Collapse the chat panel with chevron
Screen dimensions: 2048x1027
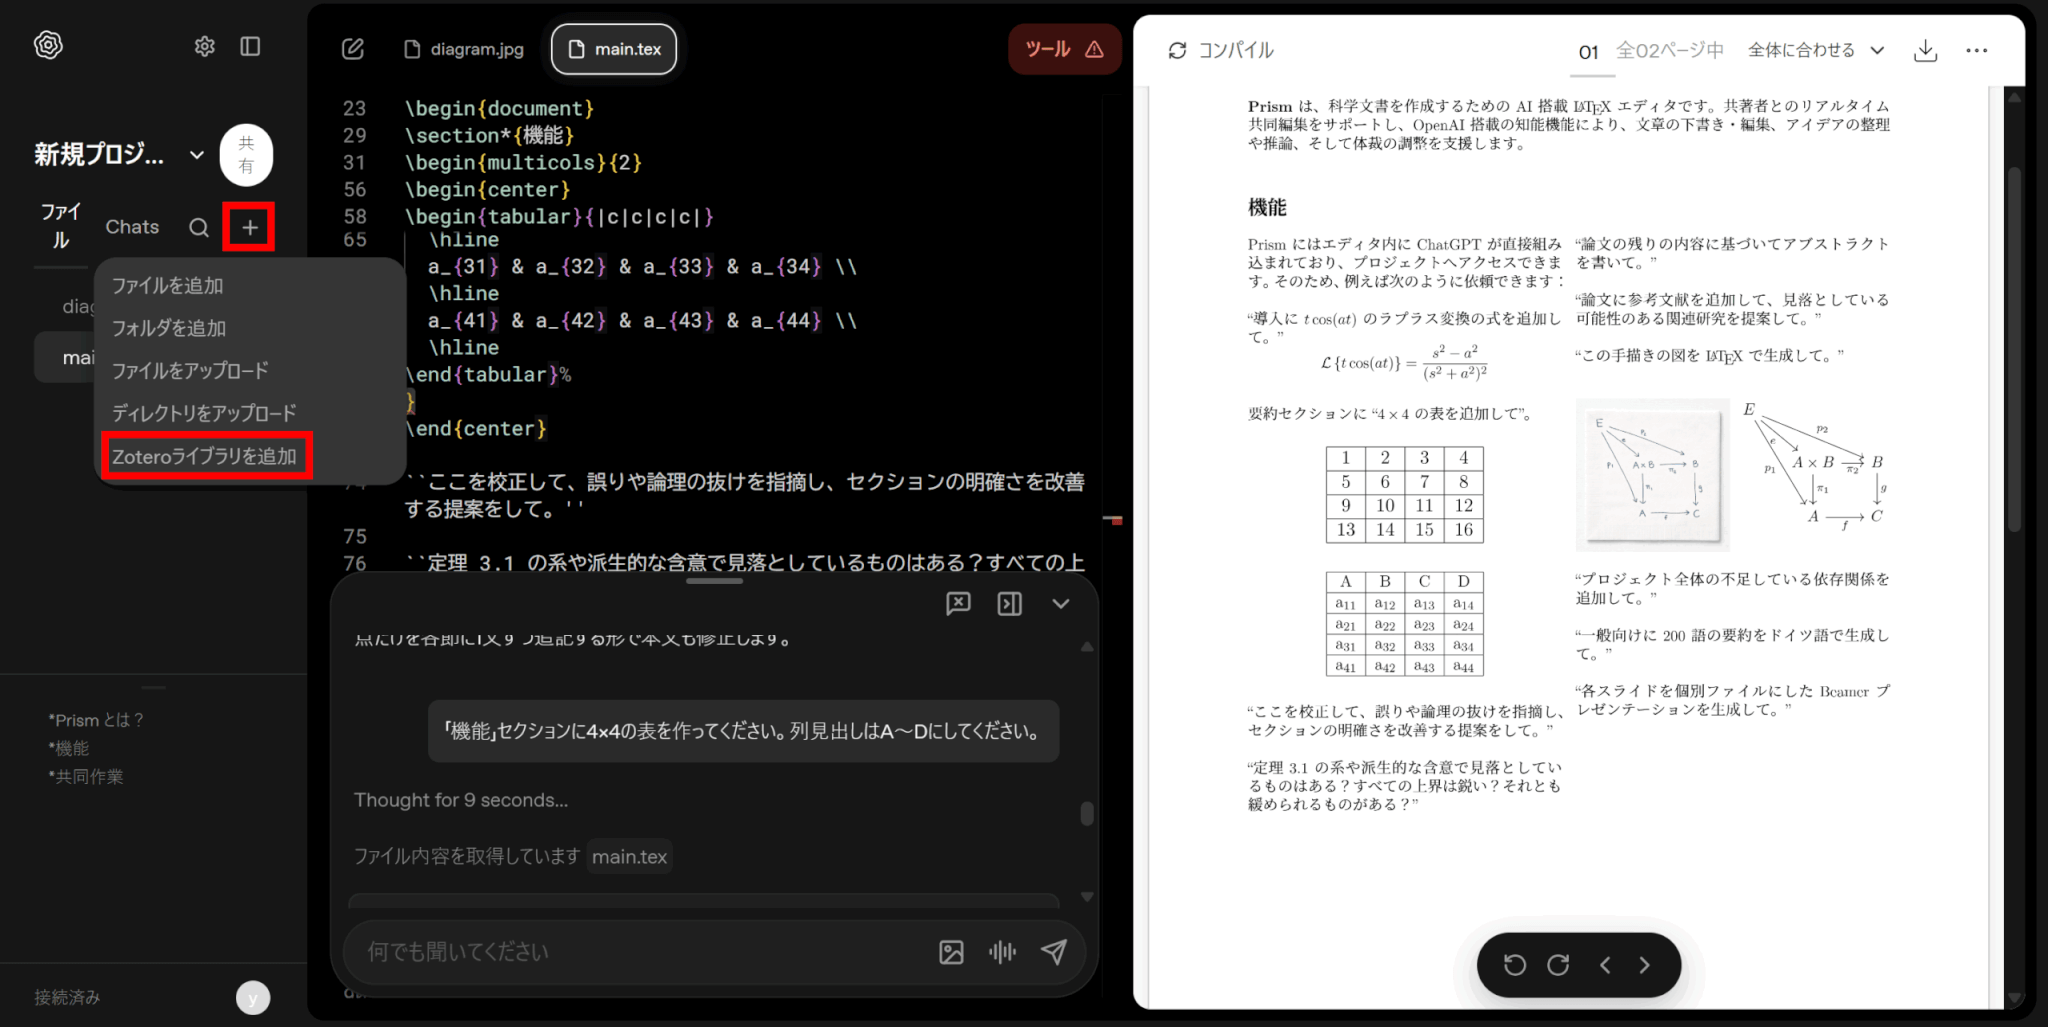[1060, 603]
